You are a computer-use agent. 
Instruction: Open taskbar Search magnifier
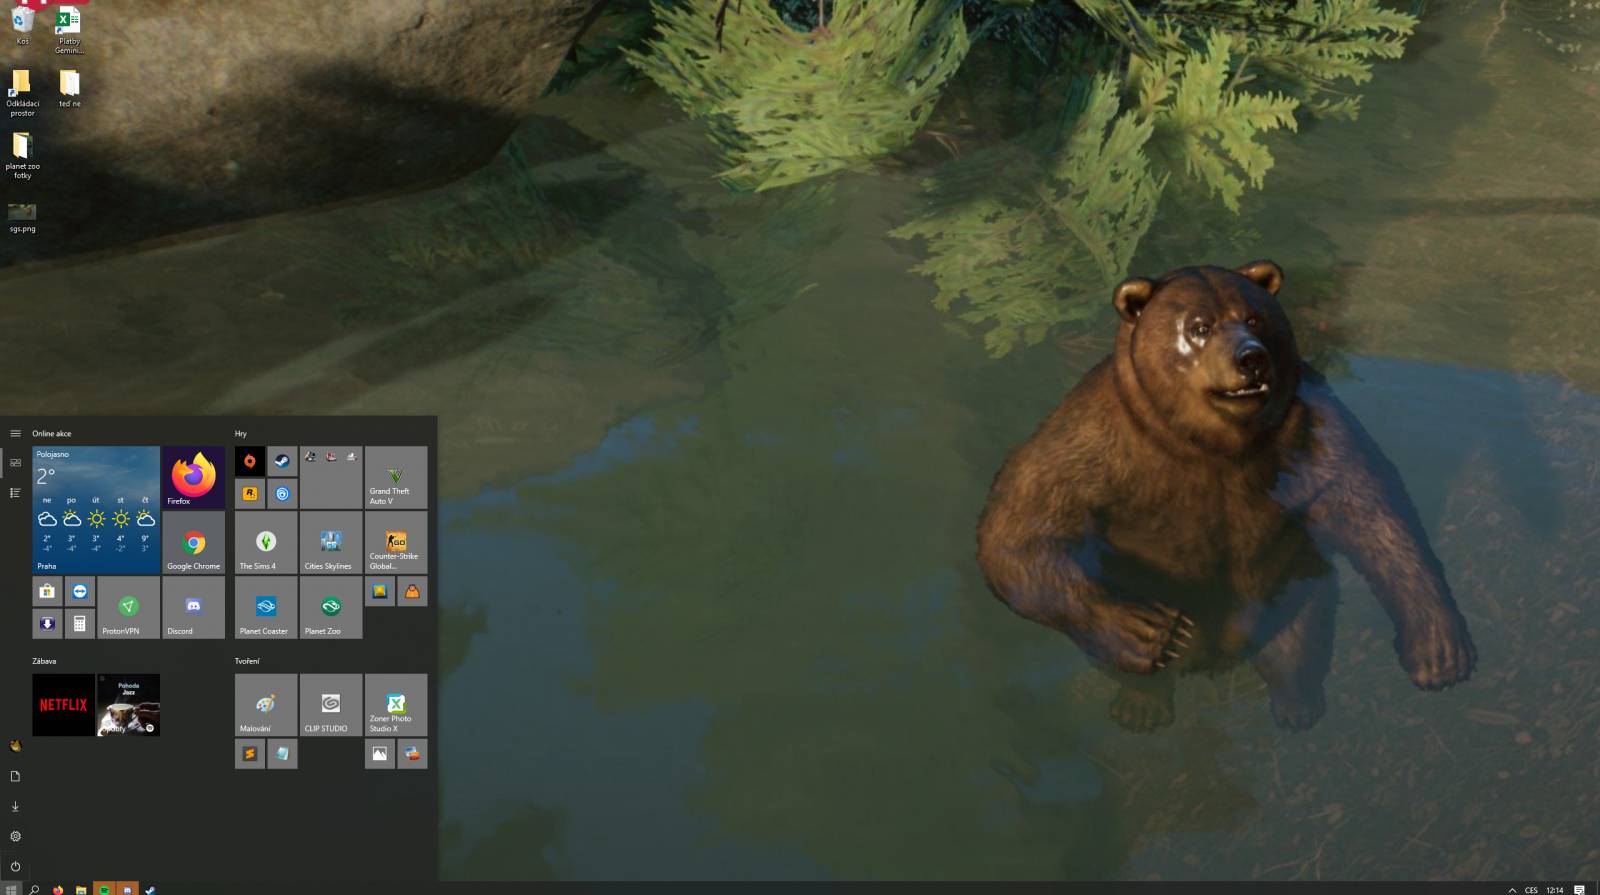pos(35,889)
